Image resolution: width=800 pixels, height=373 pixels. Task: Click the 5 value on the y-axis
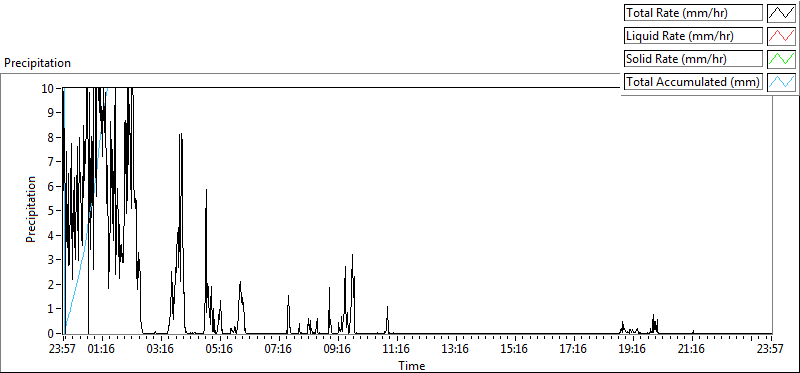click(x=51, y=211)
